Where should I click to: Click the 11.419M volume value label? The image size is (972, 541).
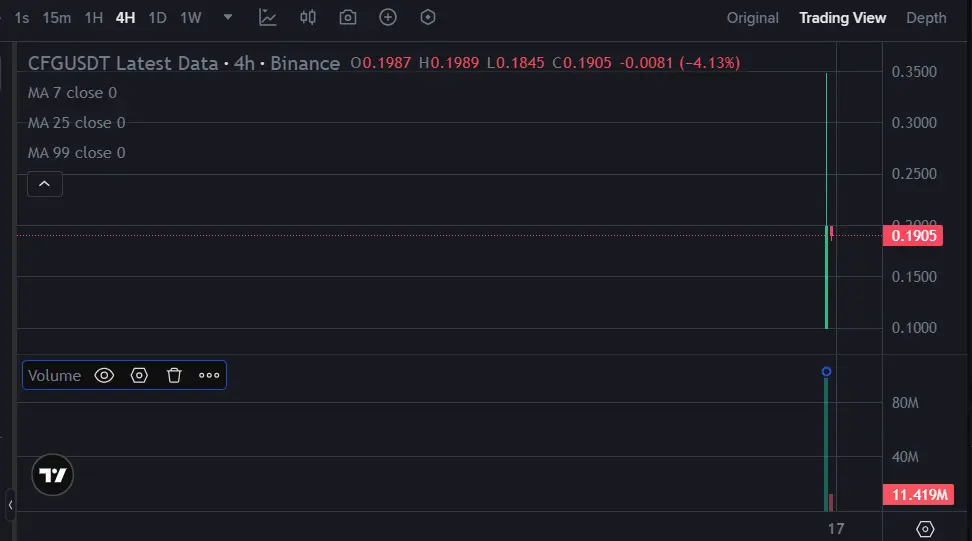point(919,495)
